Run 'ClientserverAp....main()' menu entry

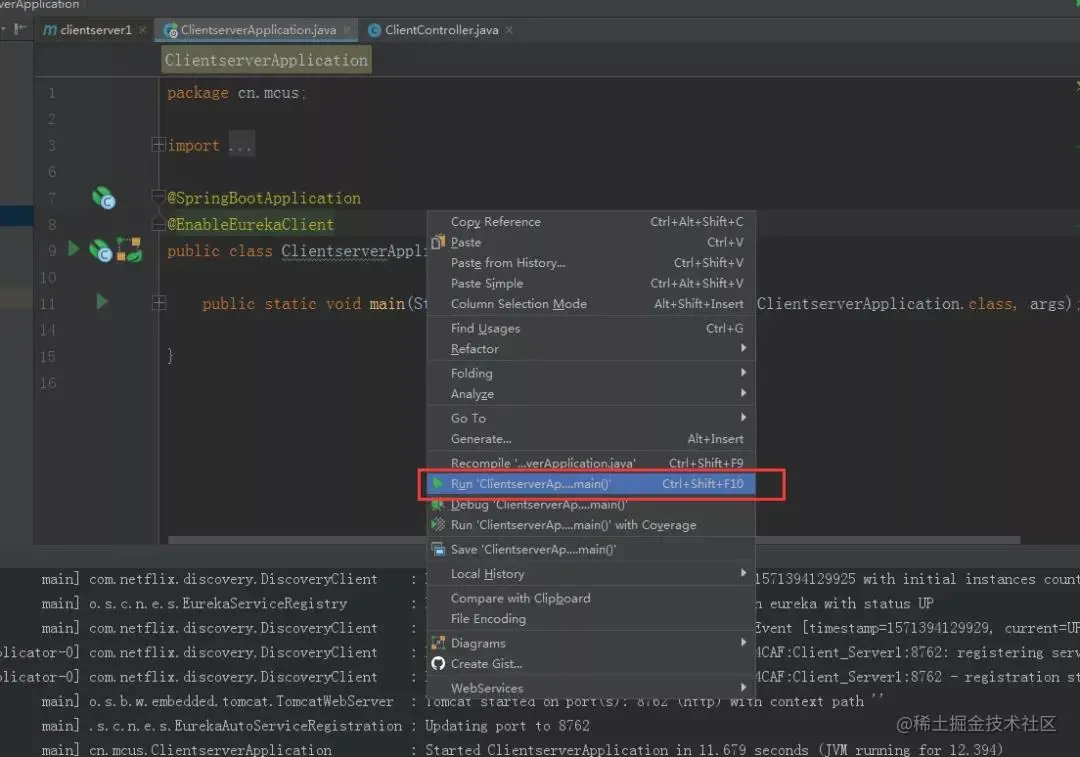[591, 484]
